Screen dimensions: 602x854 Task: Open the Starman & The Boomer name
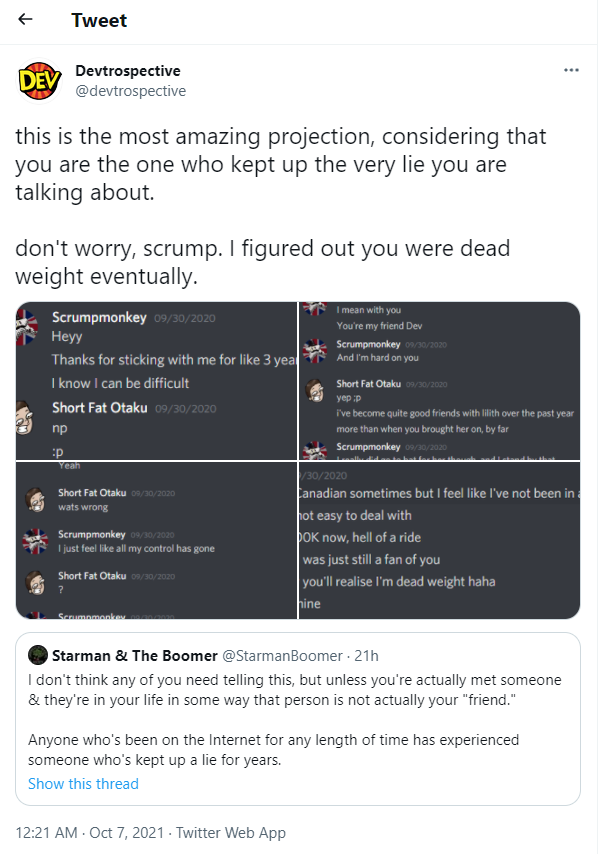point(135,656)
